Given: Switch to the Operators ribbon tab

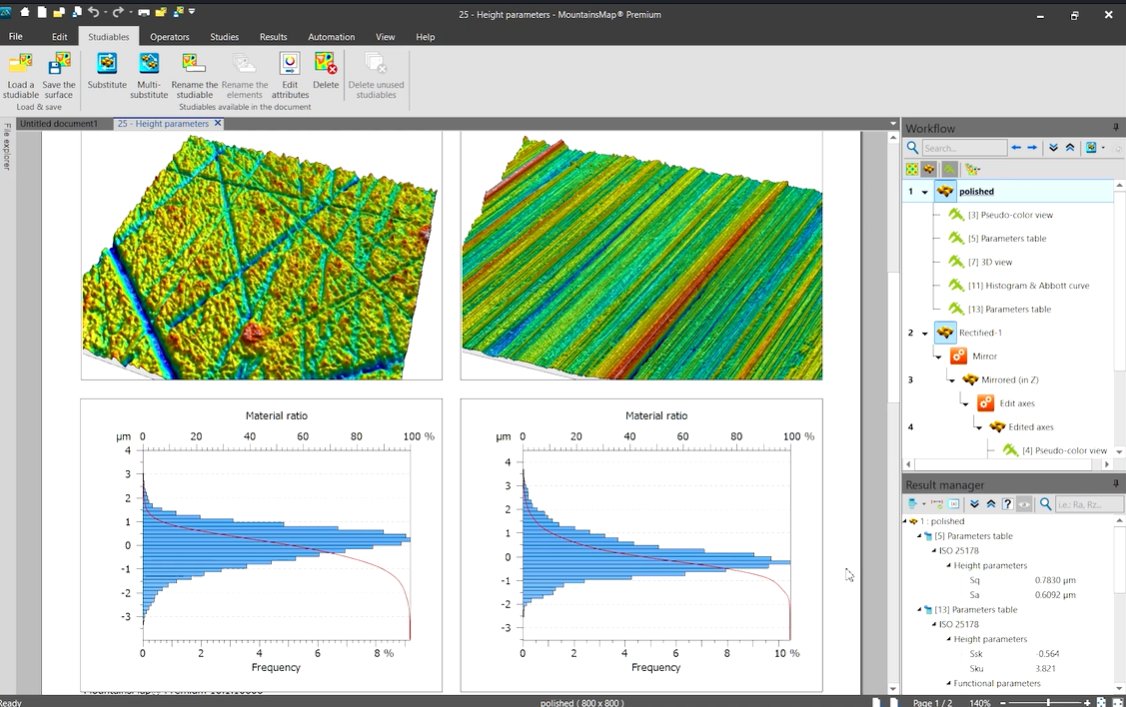Looking at the screenshot, I should [x=169, y=36].
